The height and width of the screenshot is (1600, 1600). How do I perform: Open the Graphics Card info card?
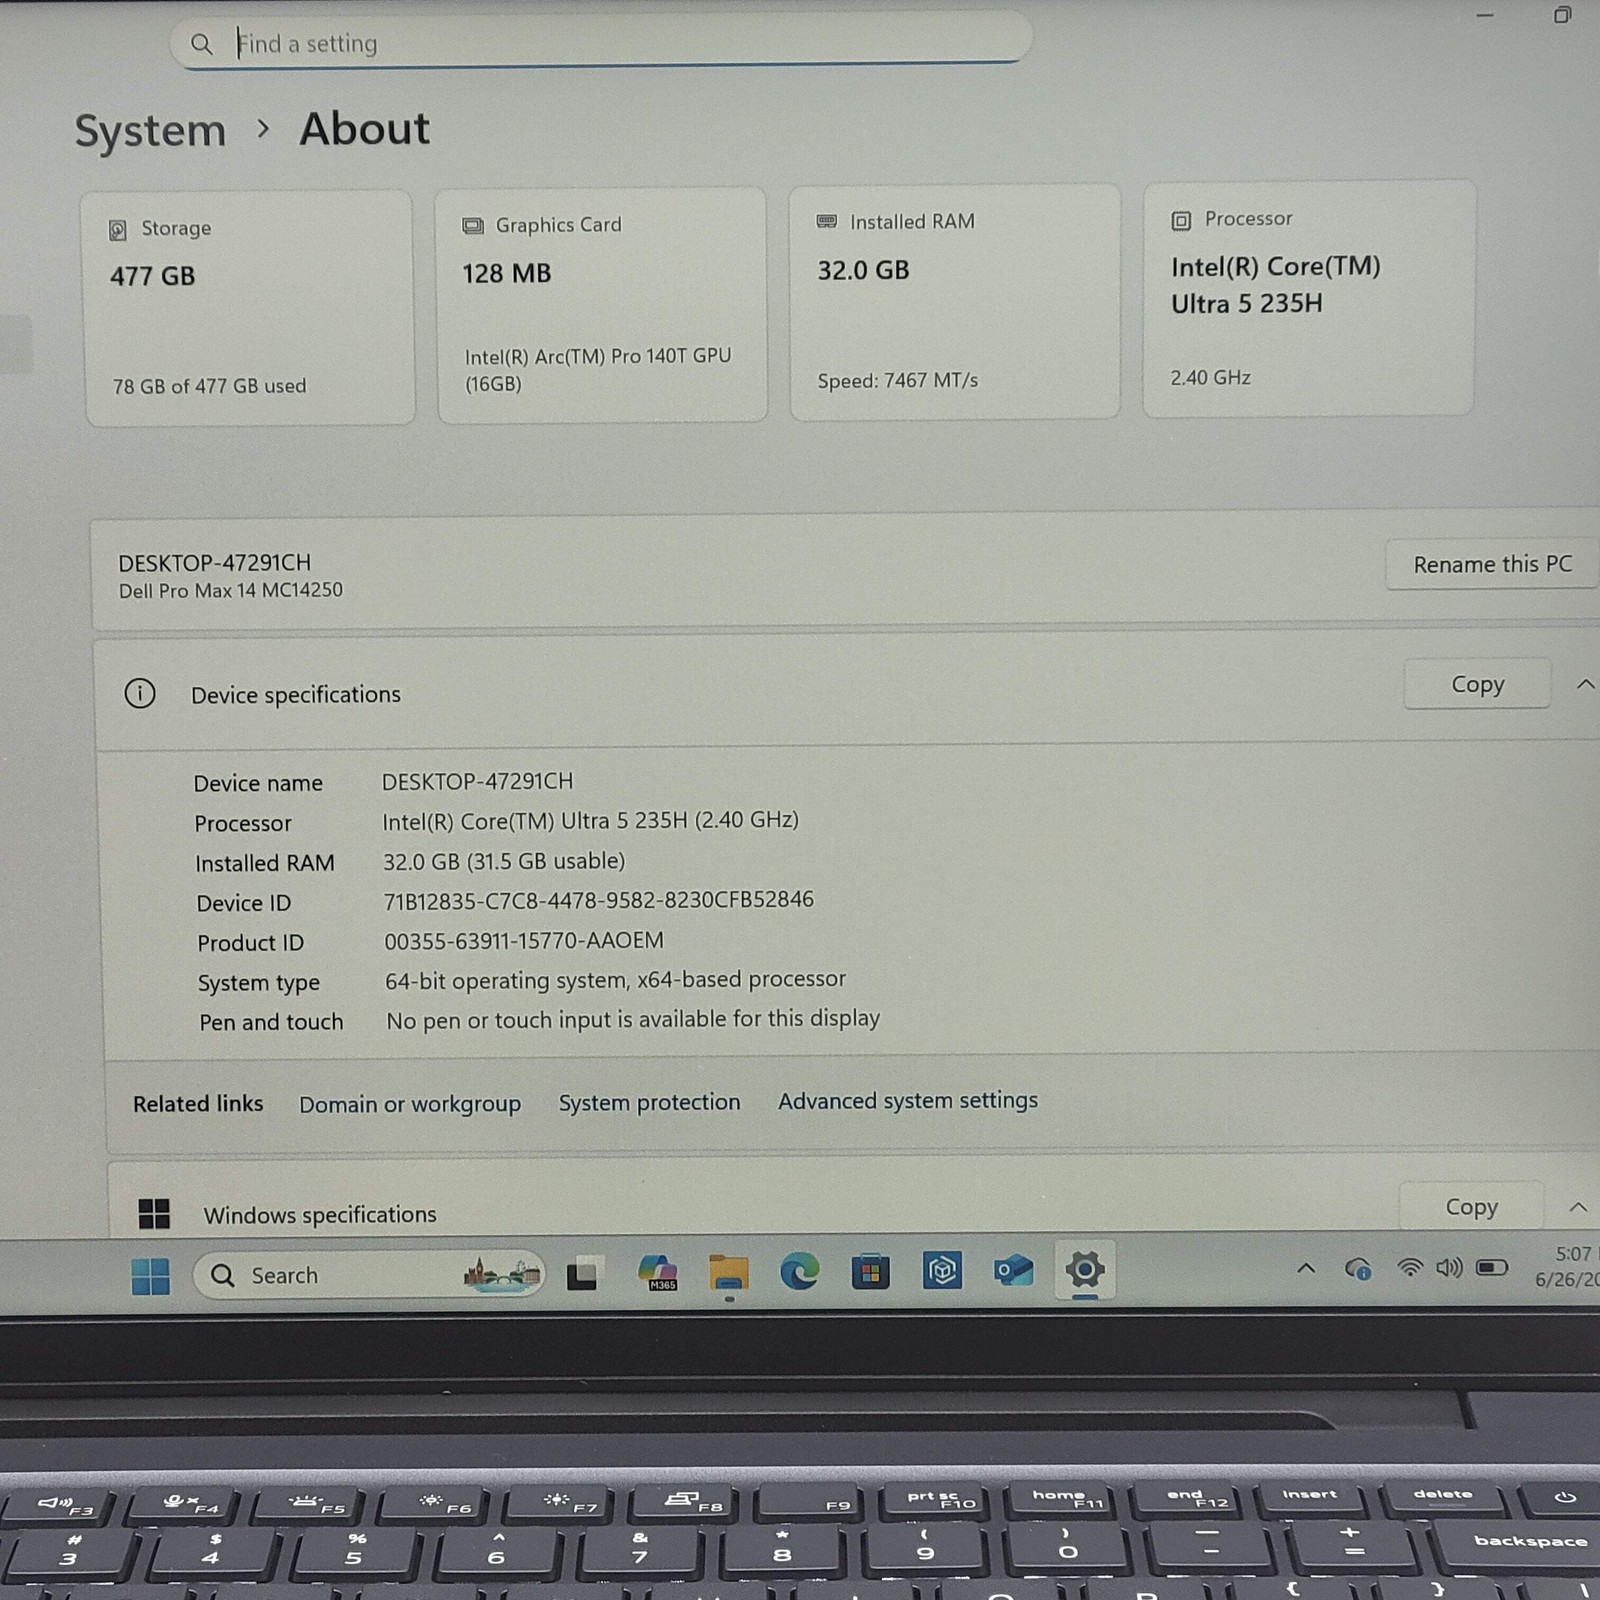click(602, 305)
